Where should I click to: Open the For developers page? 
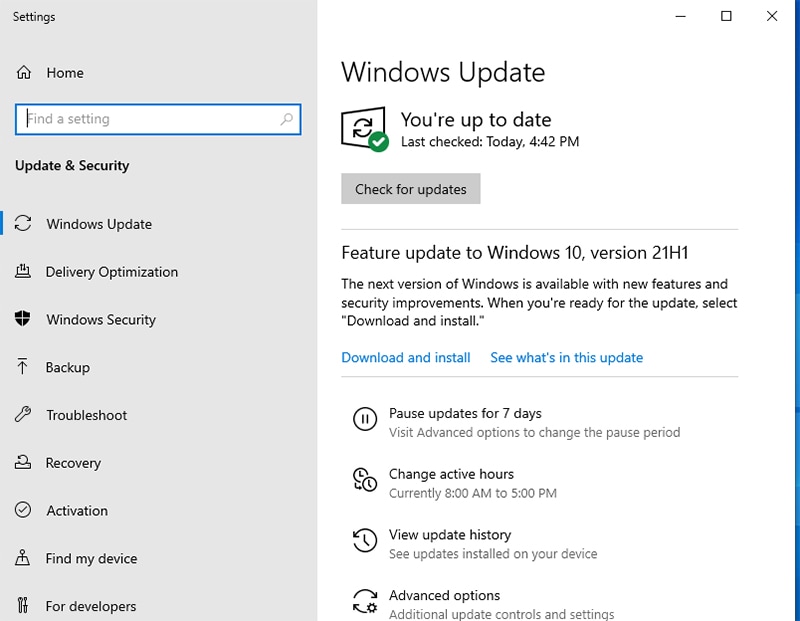click(91, 606)
